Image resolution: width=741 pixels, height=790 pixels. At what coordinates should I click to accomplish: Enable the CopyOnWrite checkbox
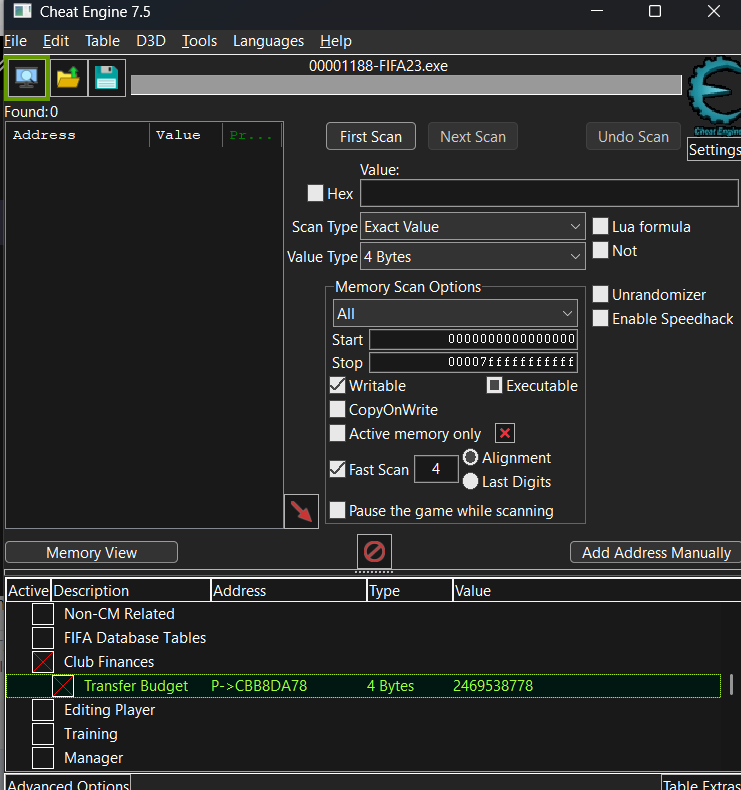click(x=338, y=409)
